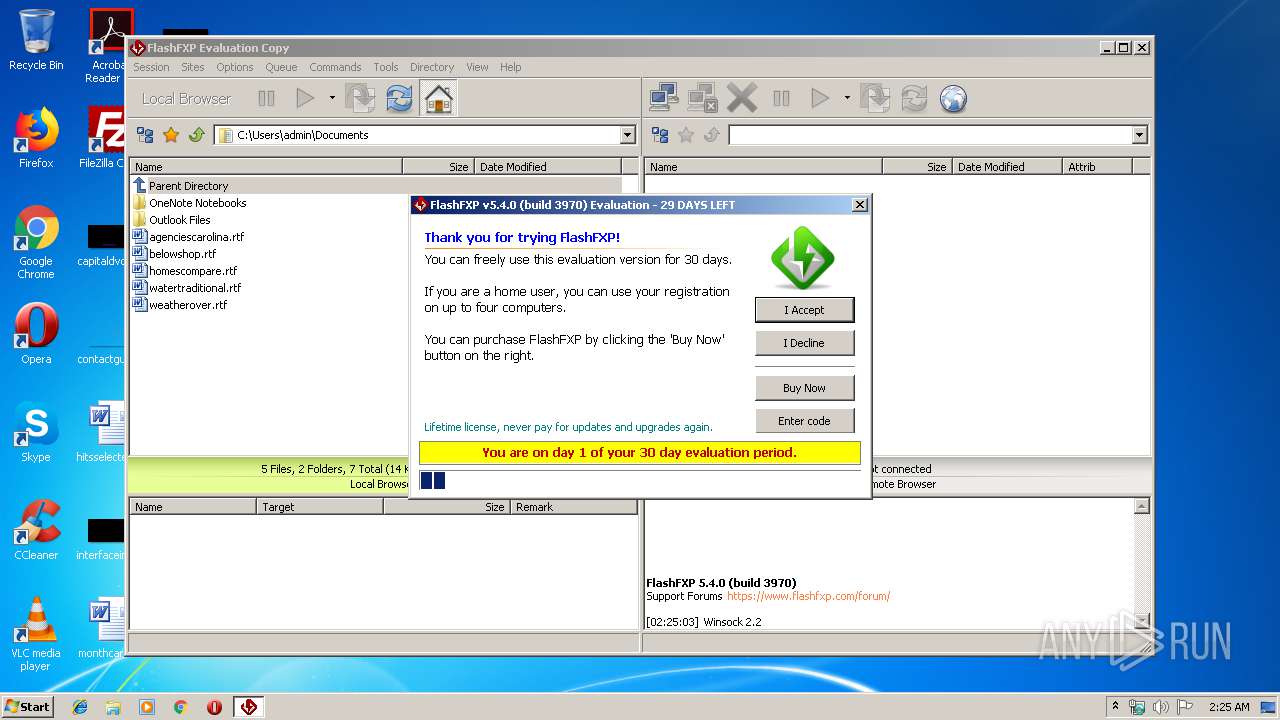Open the remote play dropdown arrow
The image size is (1280, 720).
point(847,98)
